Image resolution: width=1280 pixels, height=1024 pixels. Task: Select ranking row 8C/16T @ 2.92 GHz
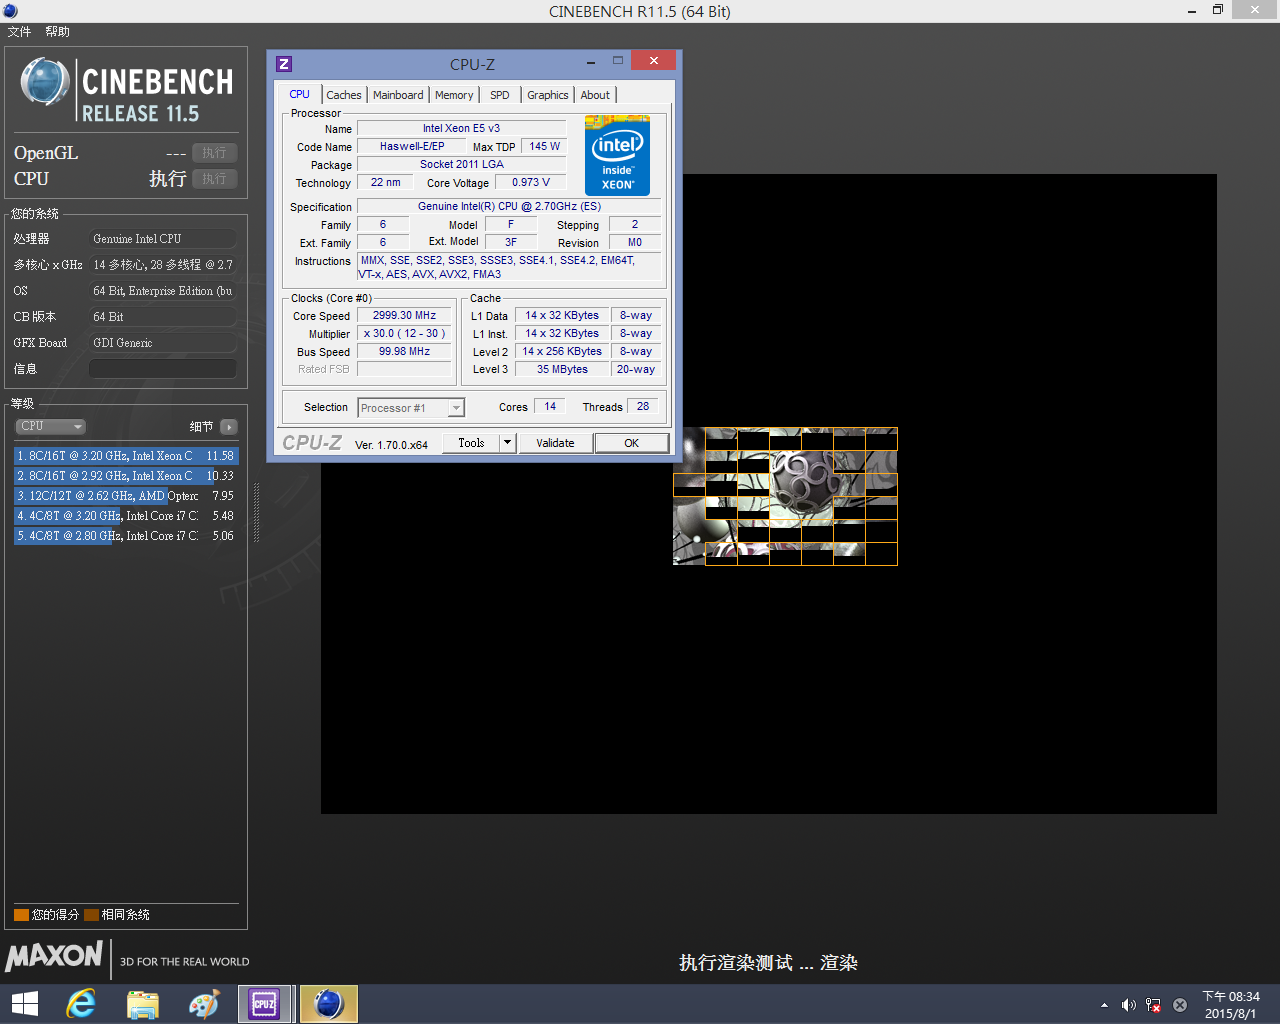126,476
